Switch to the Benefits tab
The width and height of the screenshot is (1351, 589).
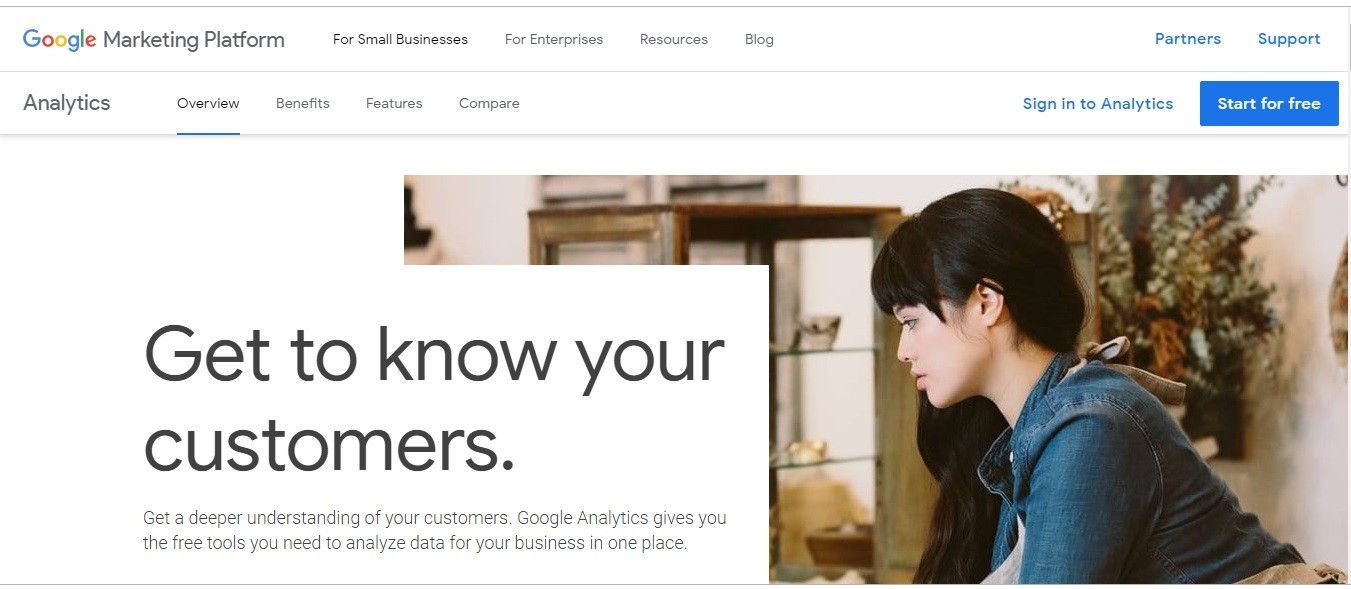[x=303, y=103]
